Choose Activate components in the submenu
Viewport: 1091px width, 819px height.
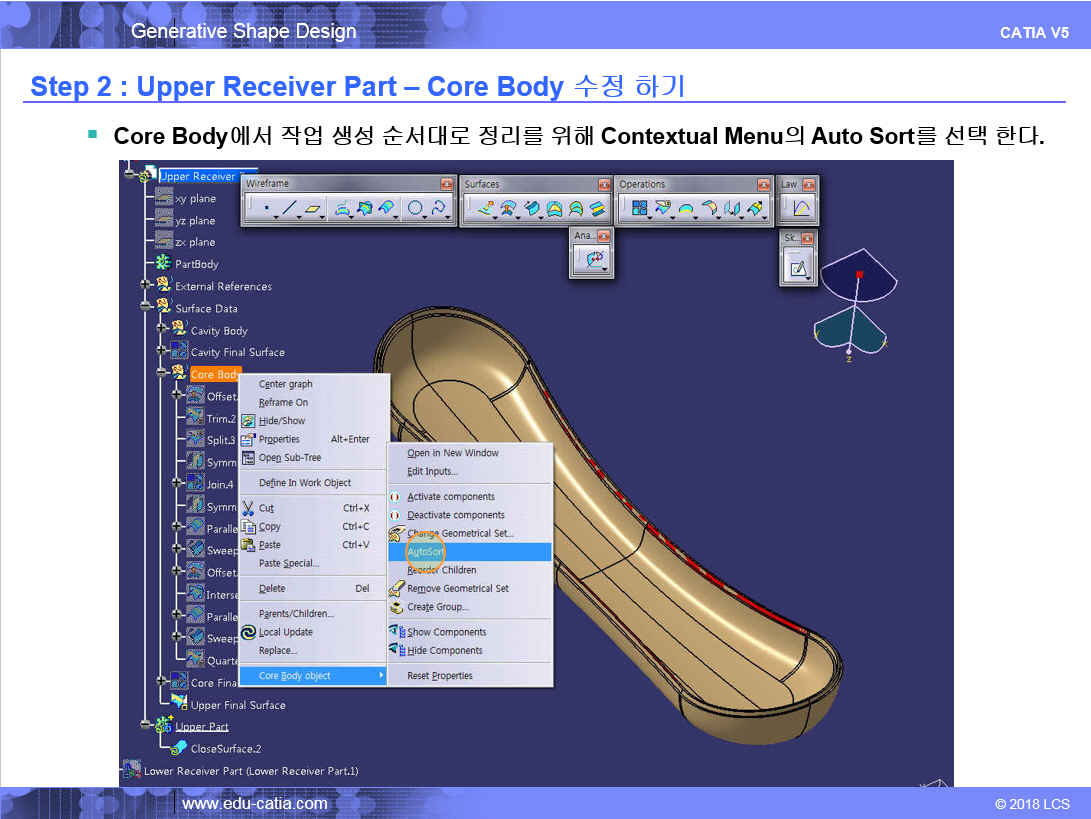coord(450,497)
